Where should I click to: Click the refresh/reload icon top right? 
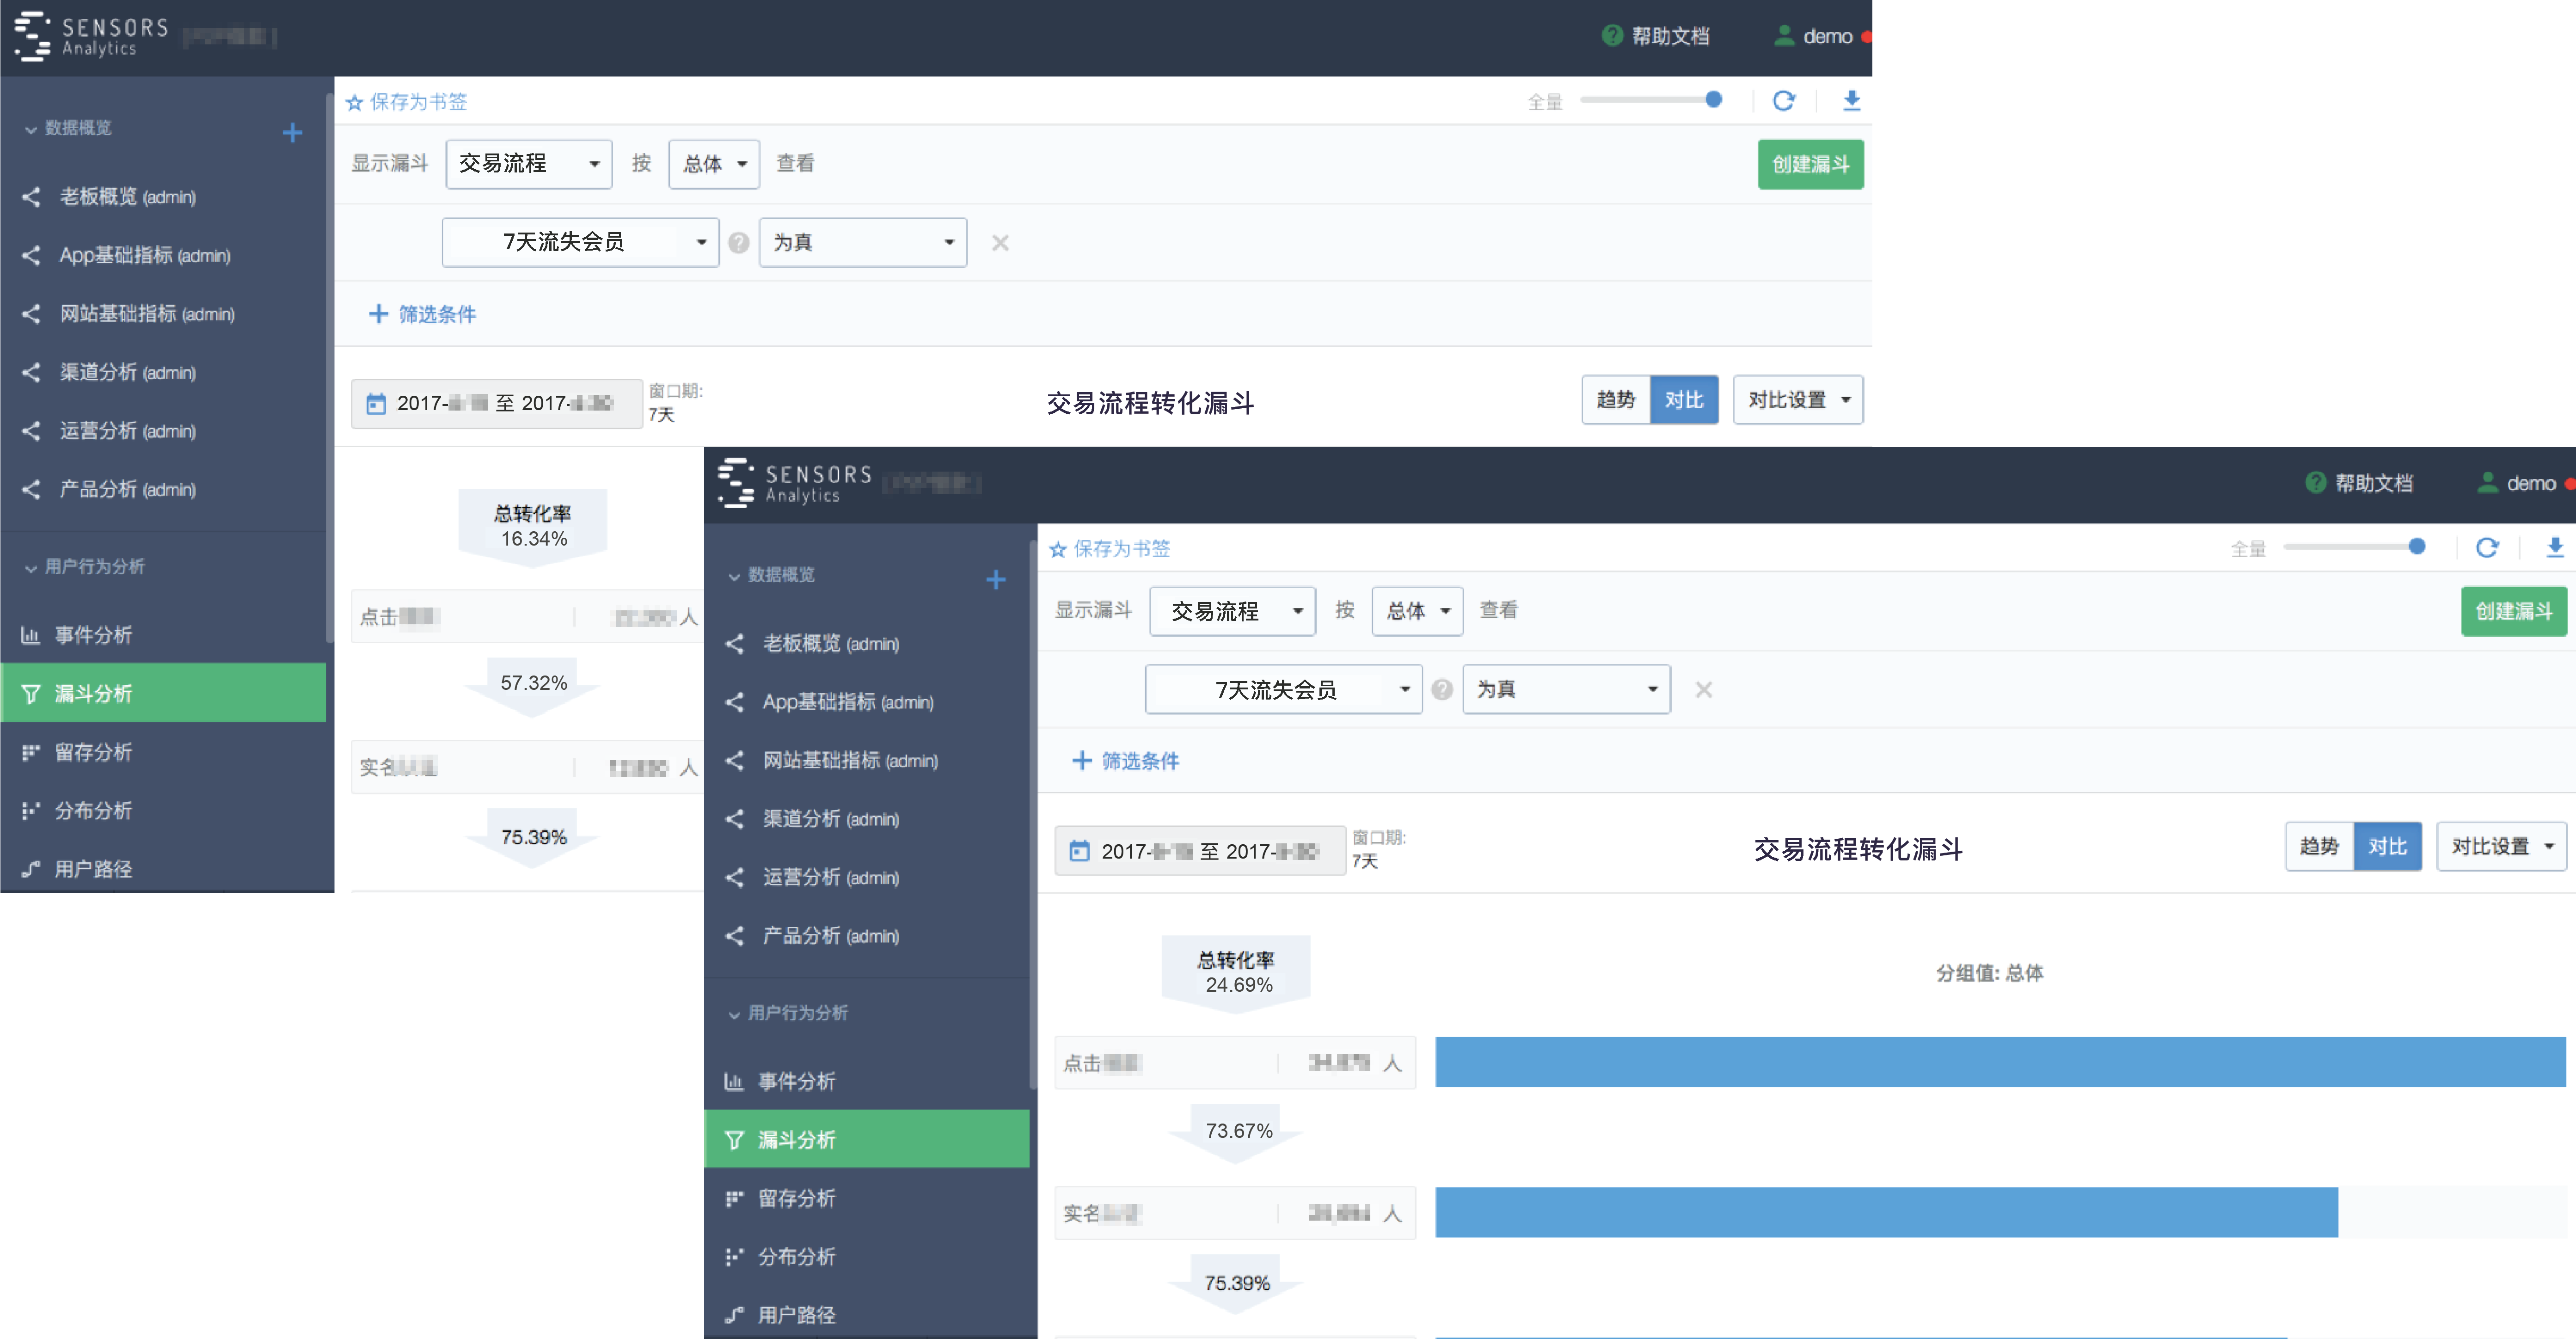1784,100
